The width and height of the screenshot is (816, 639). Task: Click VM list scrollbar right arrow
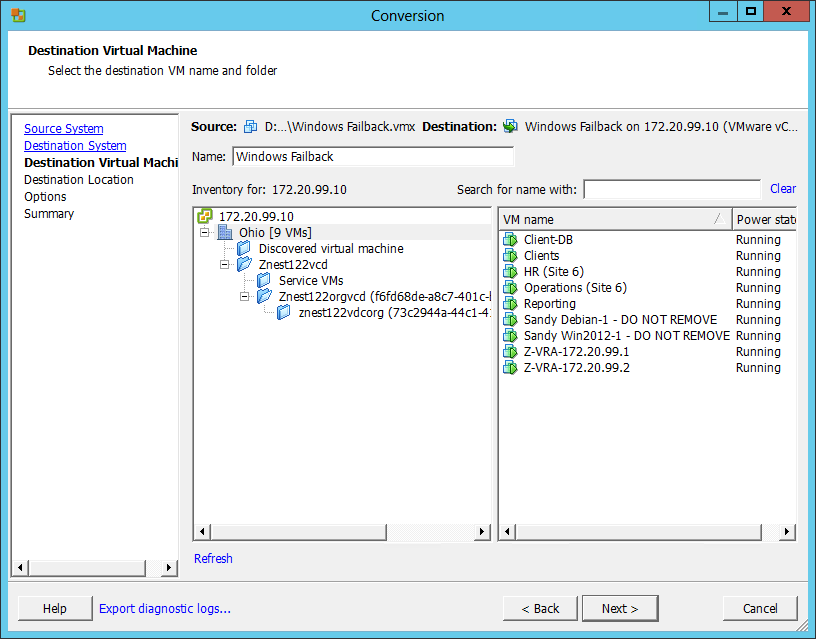click(787, 532)
